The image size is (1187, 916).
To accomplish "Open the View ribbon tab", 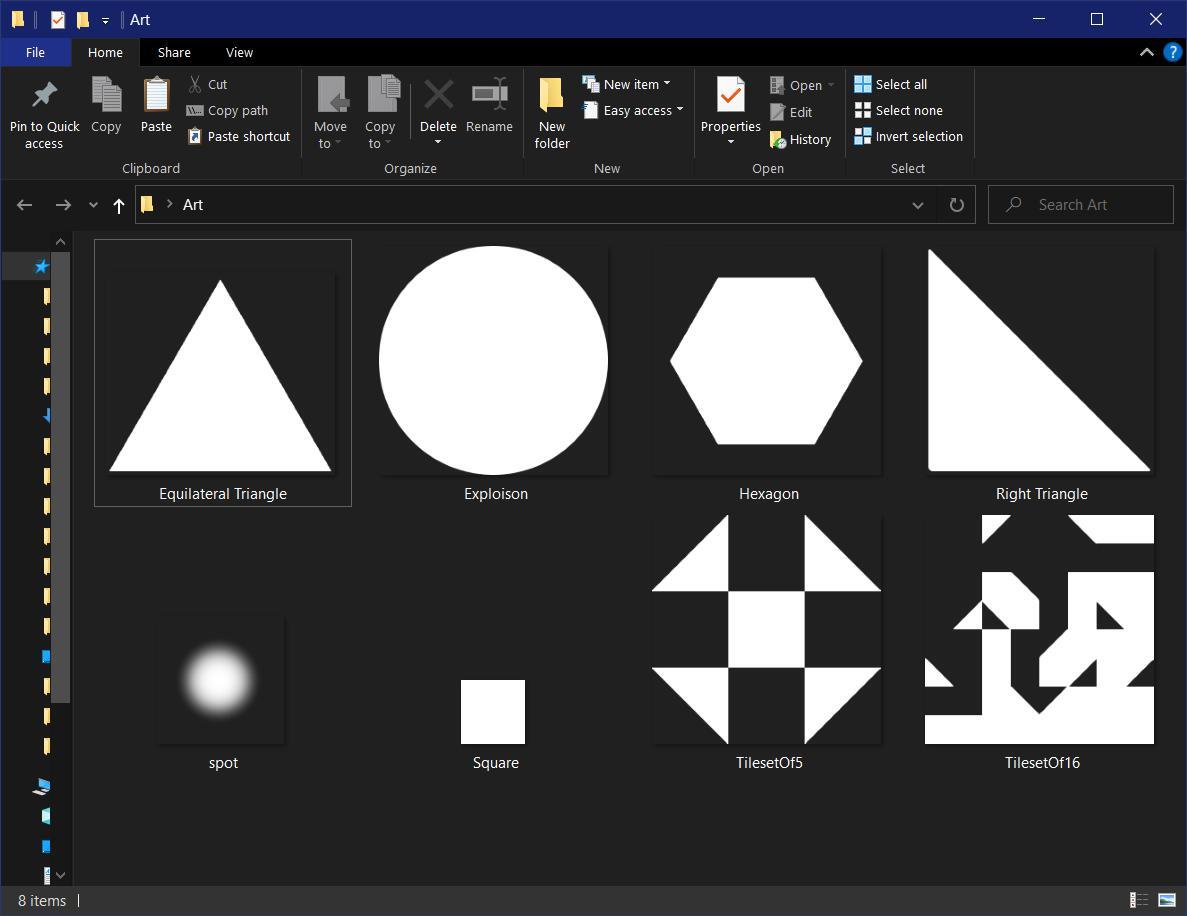I will (239, 53).
